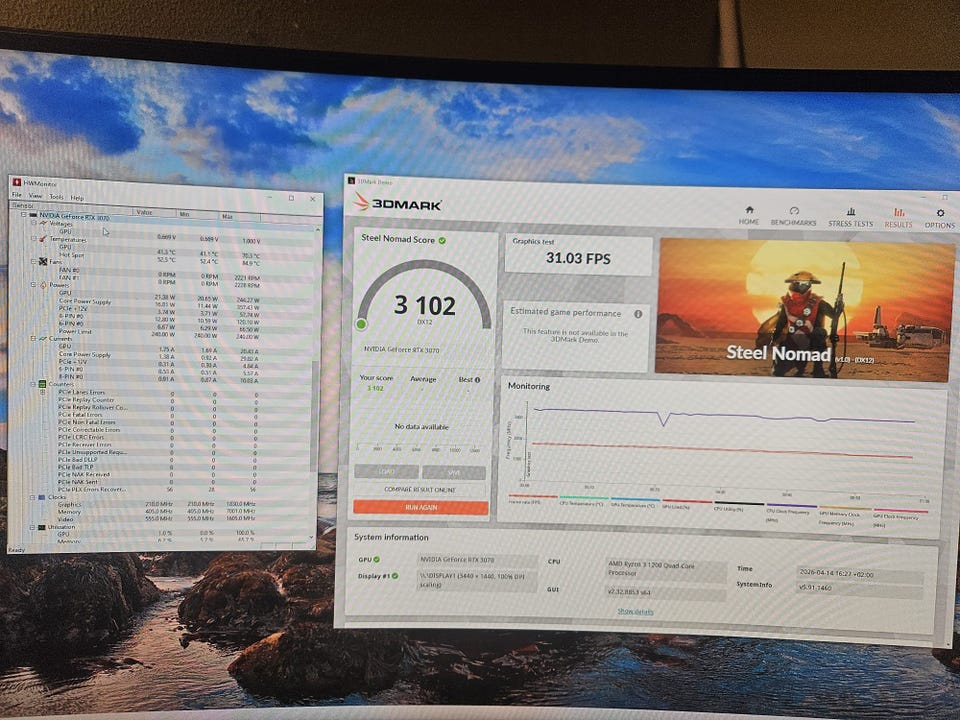Collapse the Clocks tree node
Screen dimensions: 960x720
tap(34, 497)
